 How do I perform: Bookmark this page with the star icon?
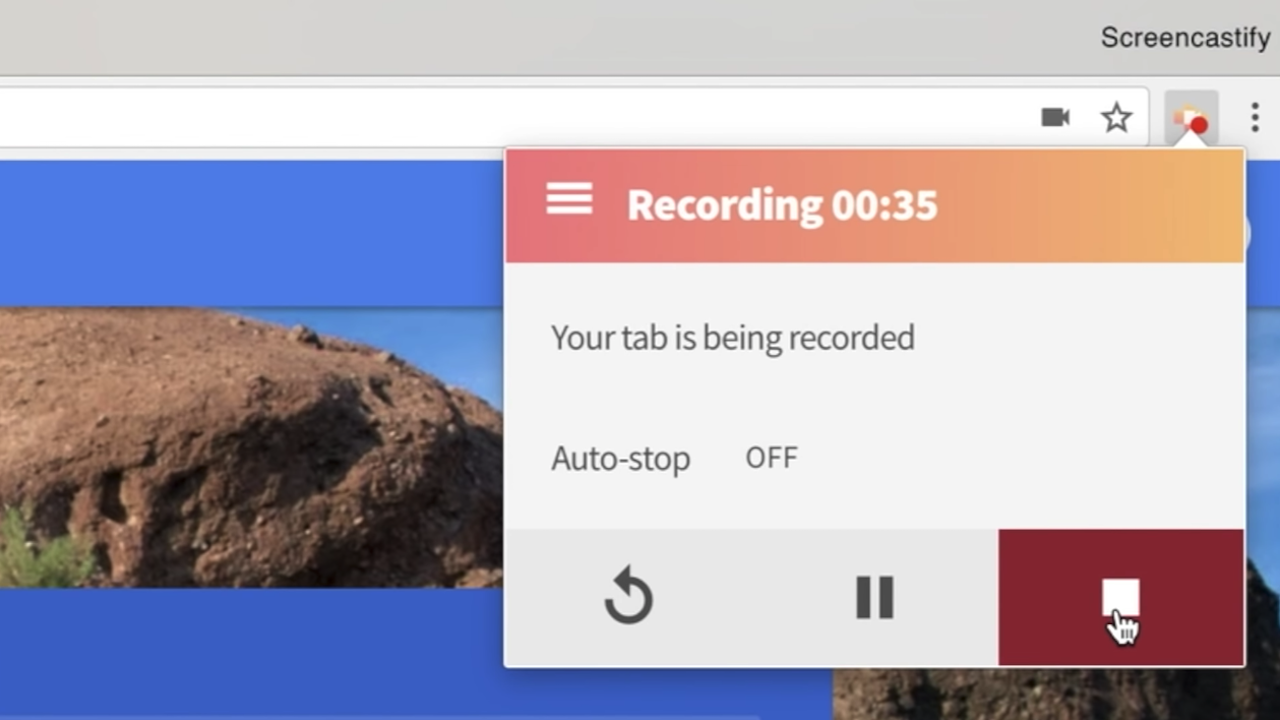tap(1116, 118)
